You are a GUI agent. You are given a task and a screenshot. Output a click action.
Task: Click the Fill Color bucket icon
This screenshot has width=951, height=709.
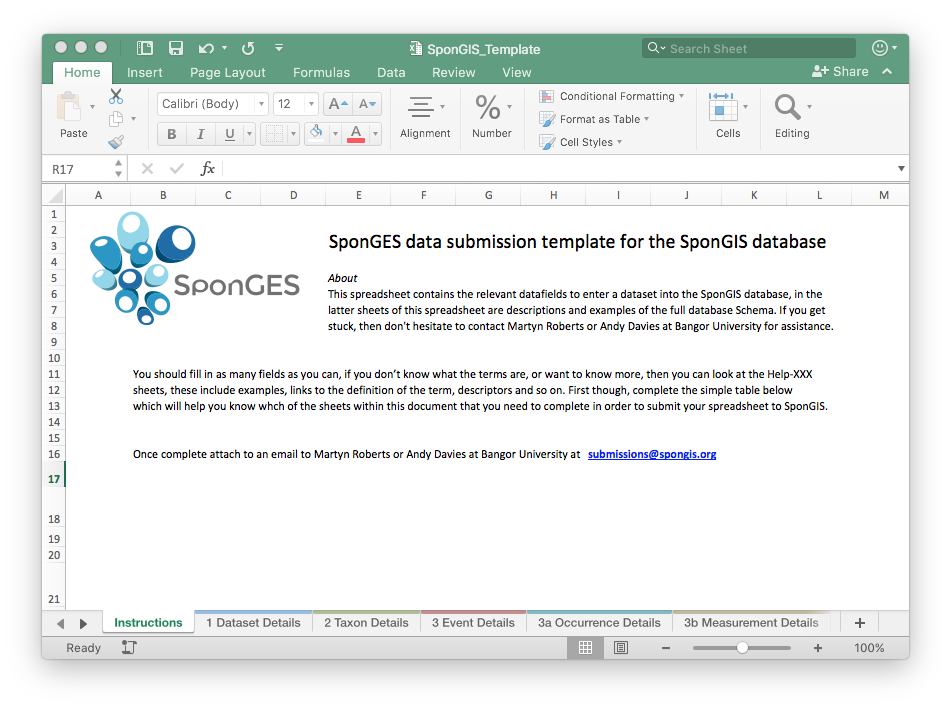point(316,133)
